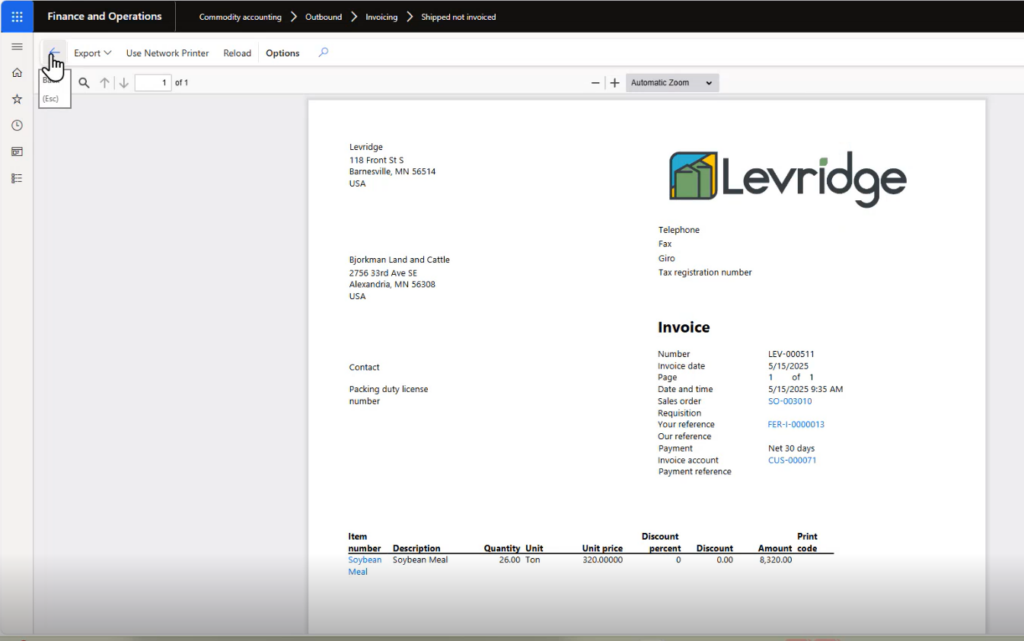Click Soybean Meal description cell

coord(420,560)
